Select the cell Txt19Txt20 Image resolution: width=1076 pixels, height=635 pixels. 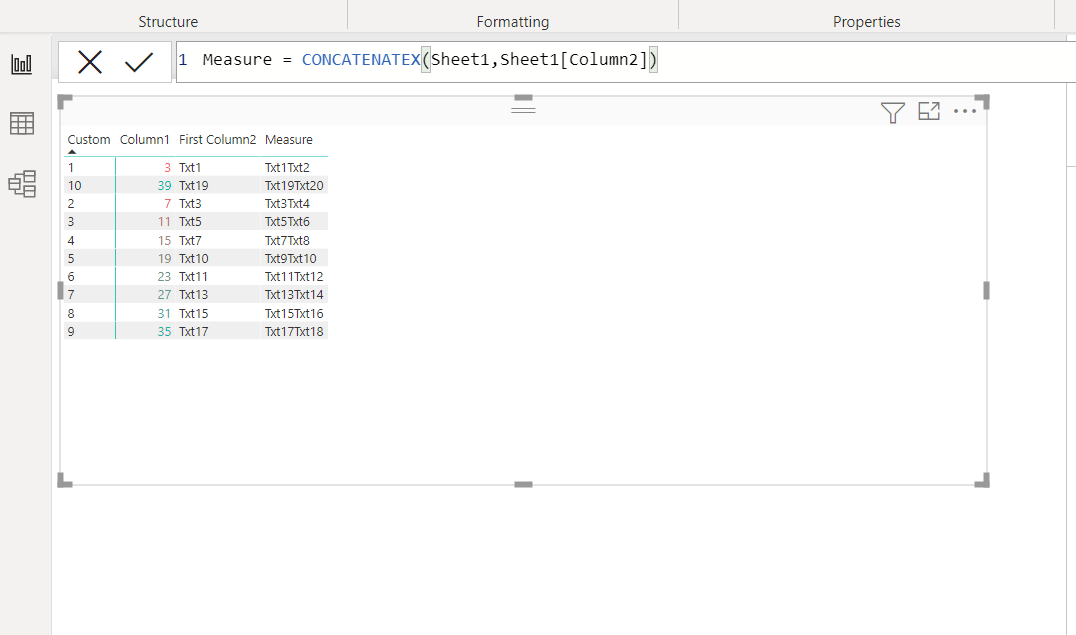coord(294,185)
